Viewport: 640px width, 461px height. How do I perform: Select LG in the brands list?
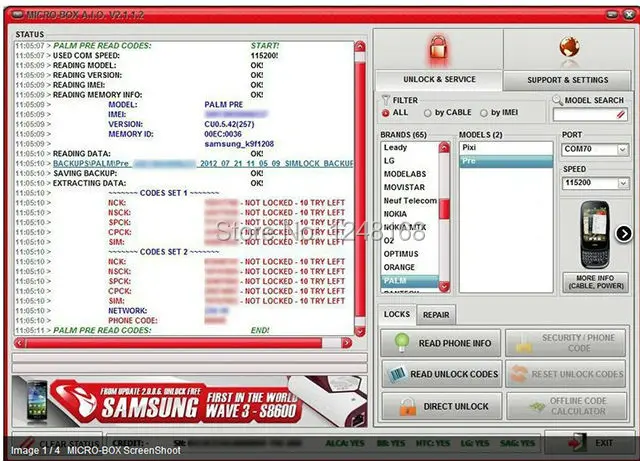point(410,161)
